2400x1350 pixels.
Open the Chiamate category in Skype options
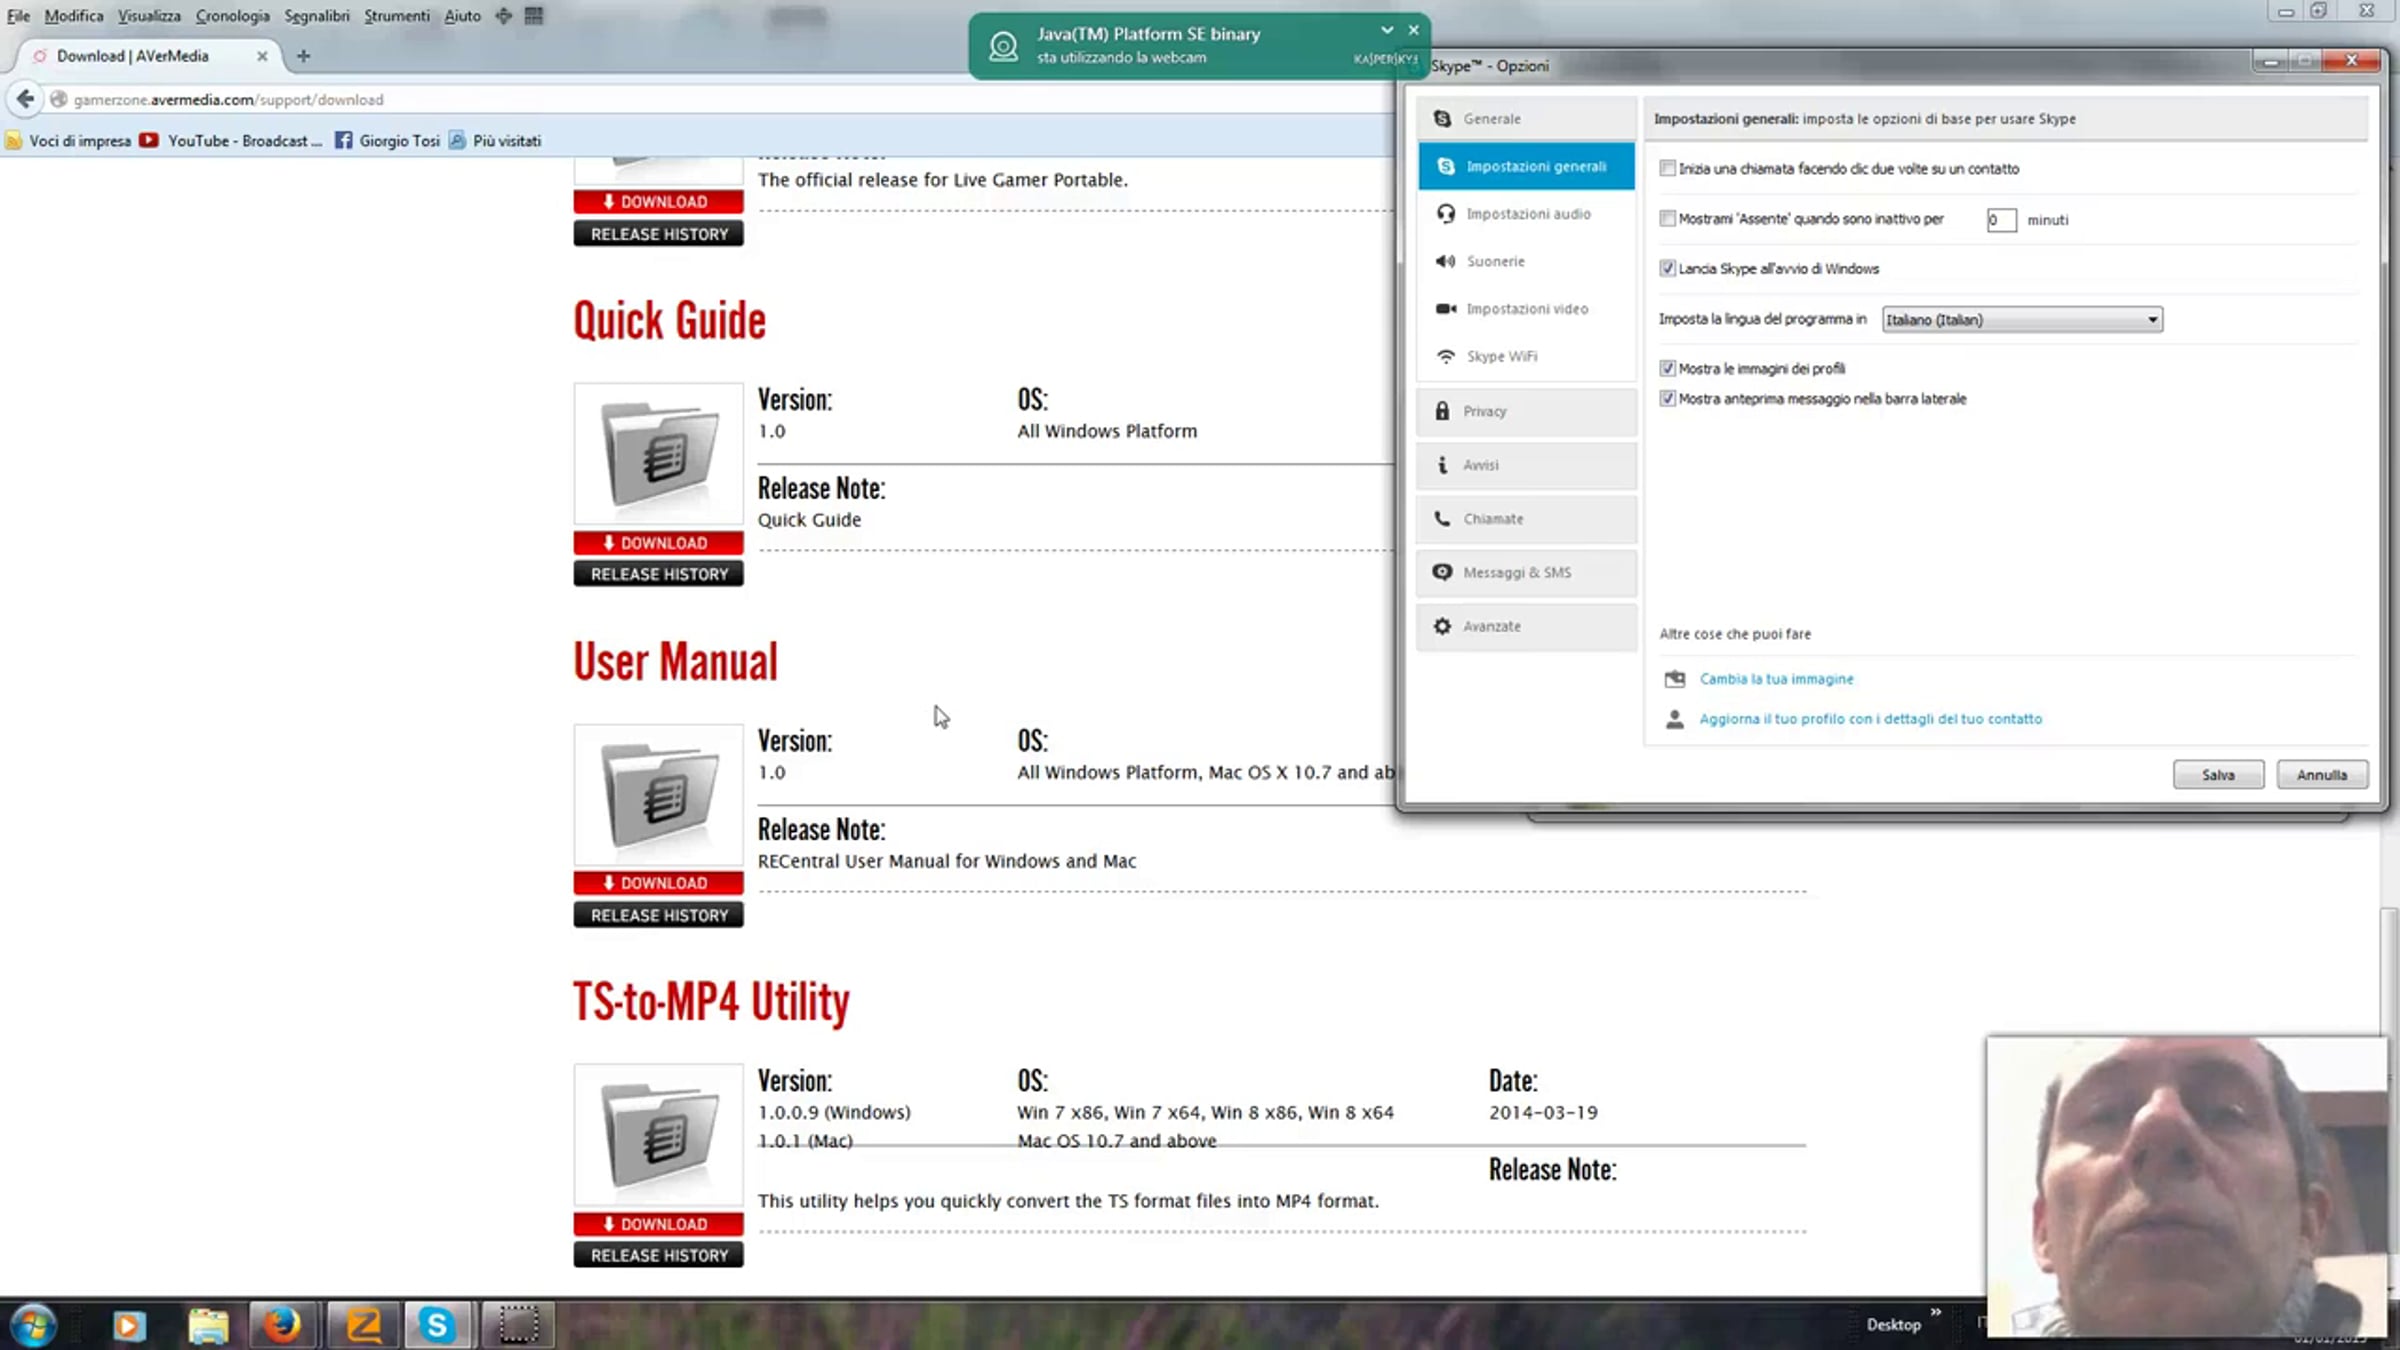pyautogui.click(x=1526, y=519)
